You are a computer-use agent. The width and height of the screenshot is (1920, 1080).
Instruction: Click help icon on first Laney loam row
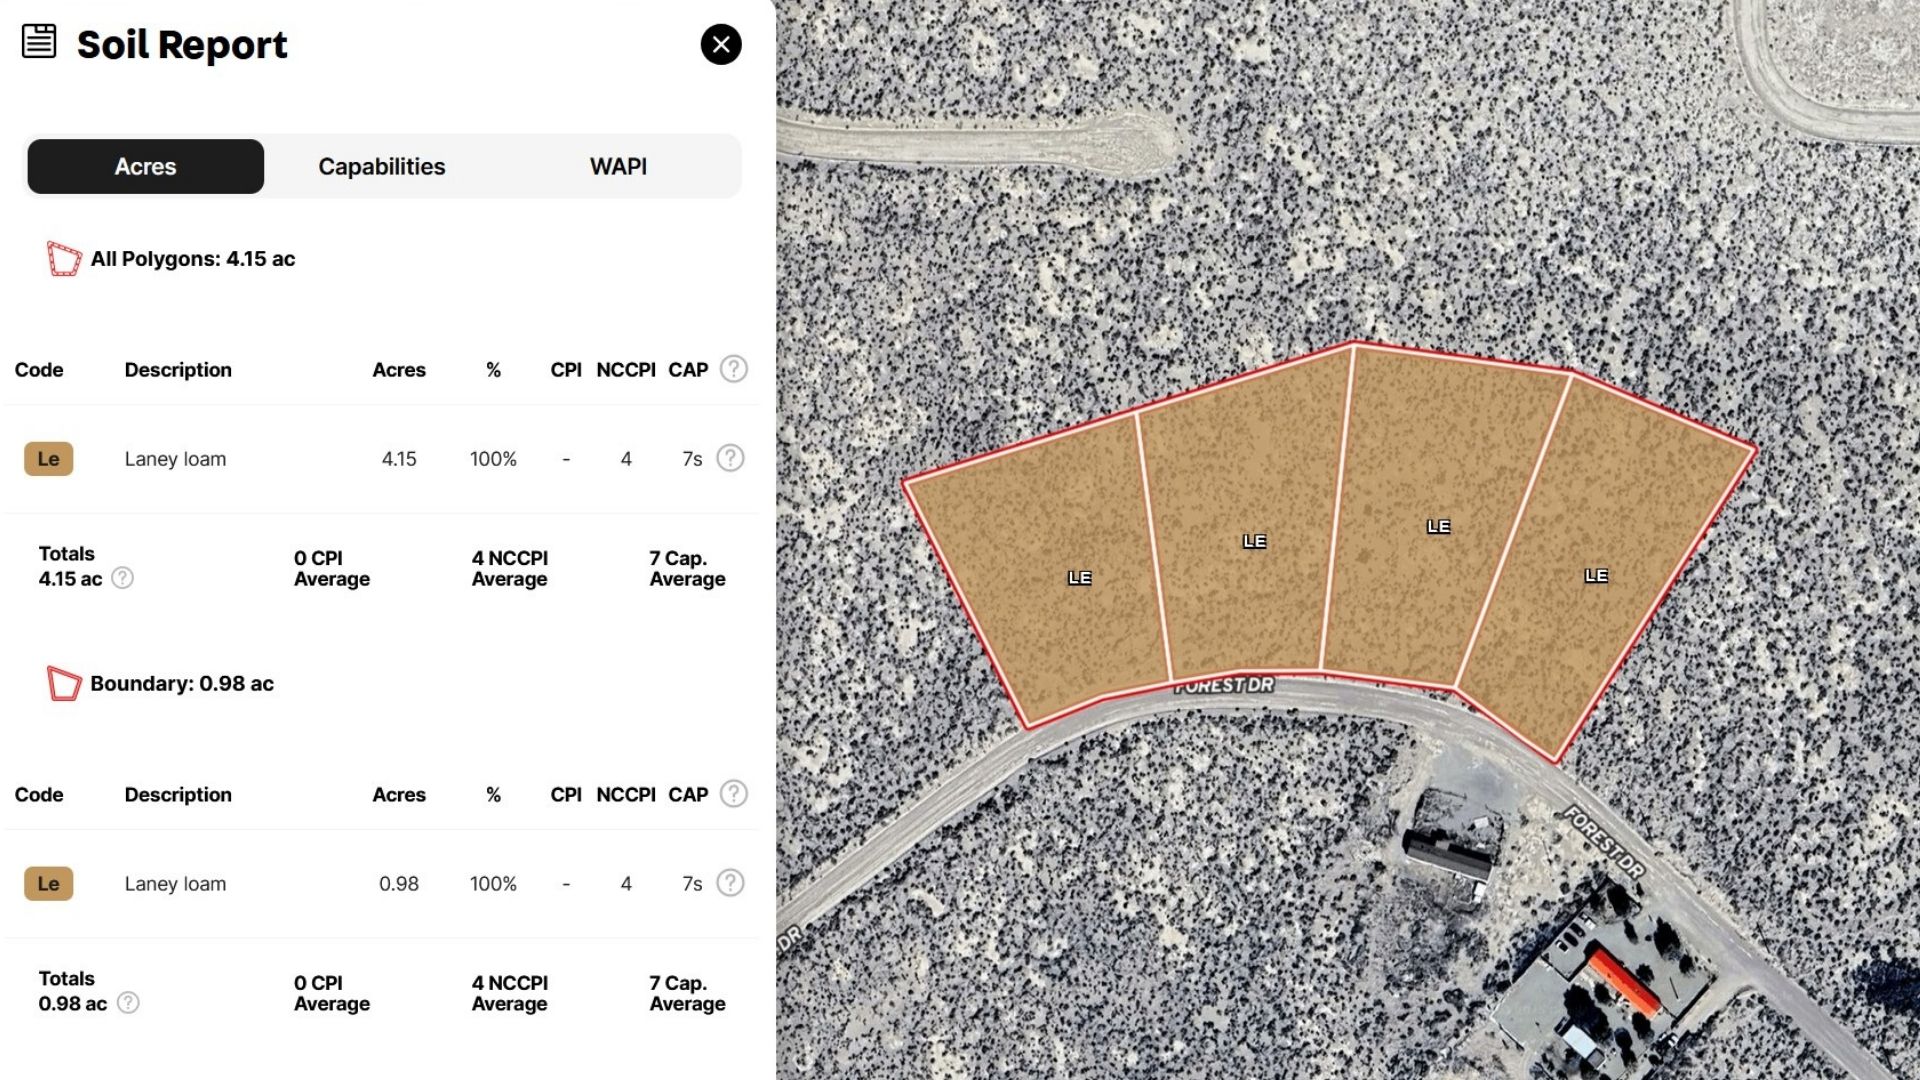click(x=731, y=458)
